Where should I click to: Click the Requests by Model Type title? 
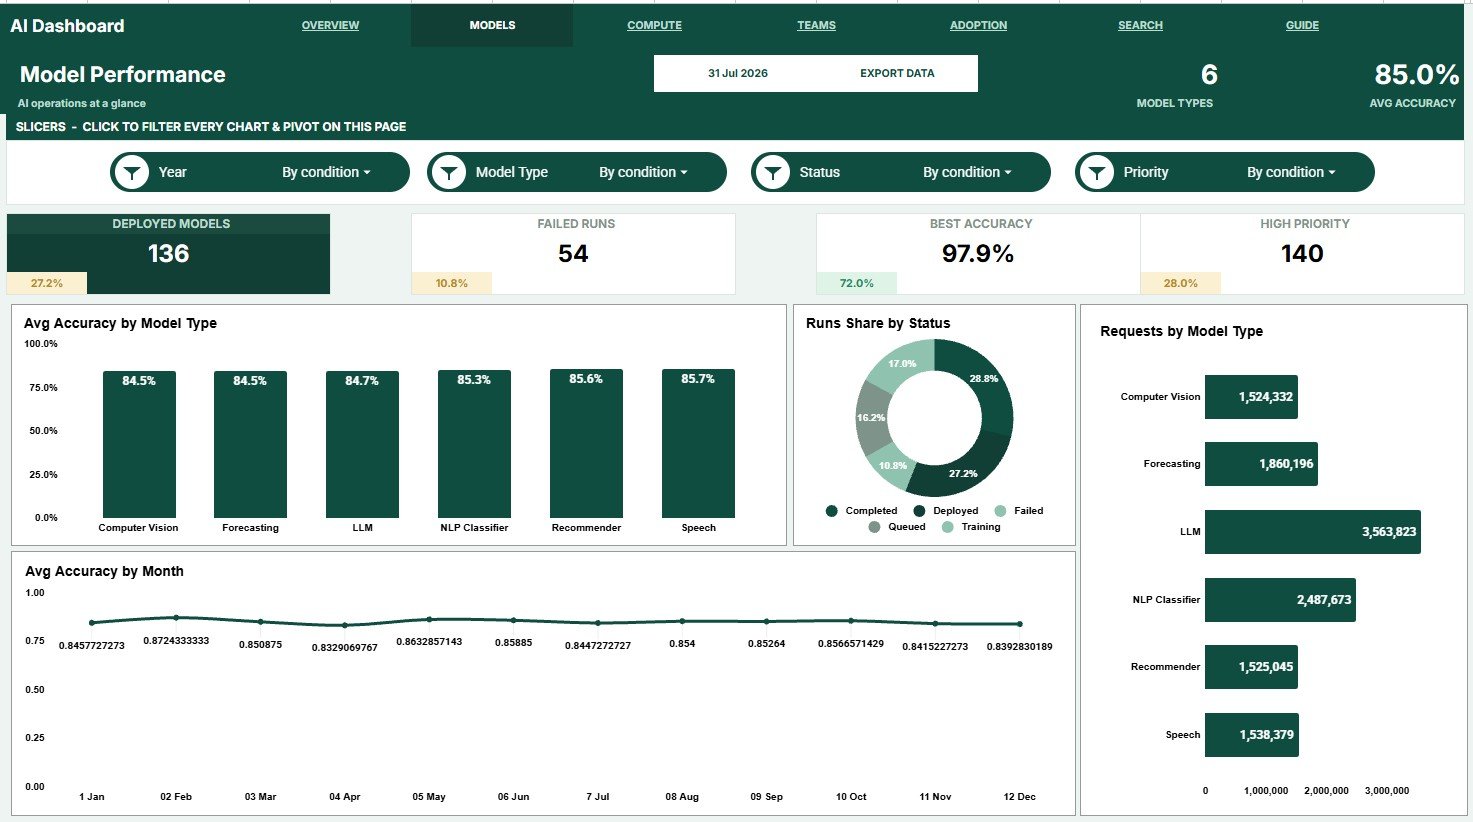pos(1181,331)
